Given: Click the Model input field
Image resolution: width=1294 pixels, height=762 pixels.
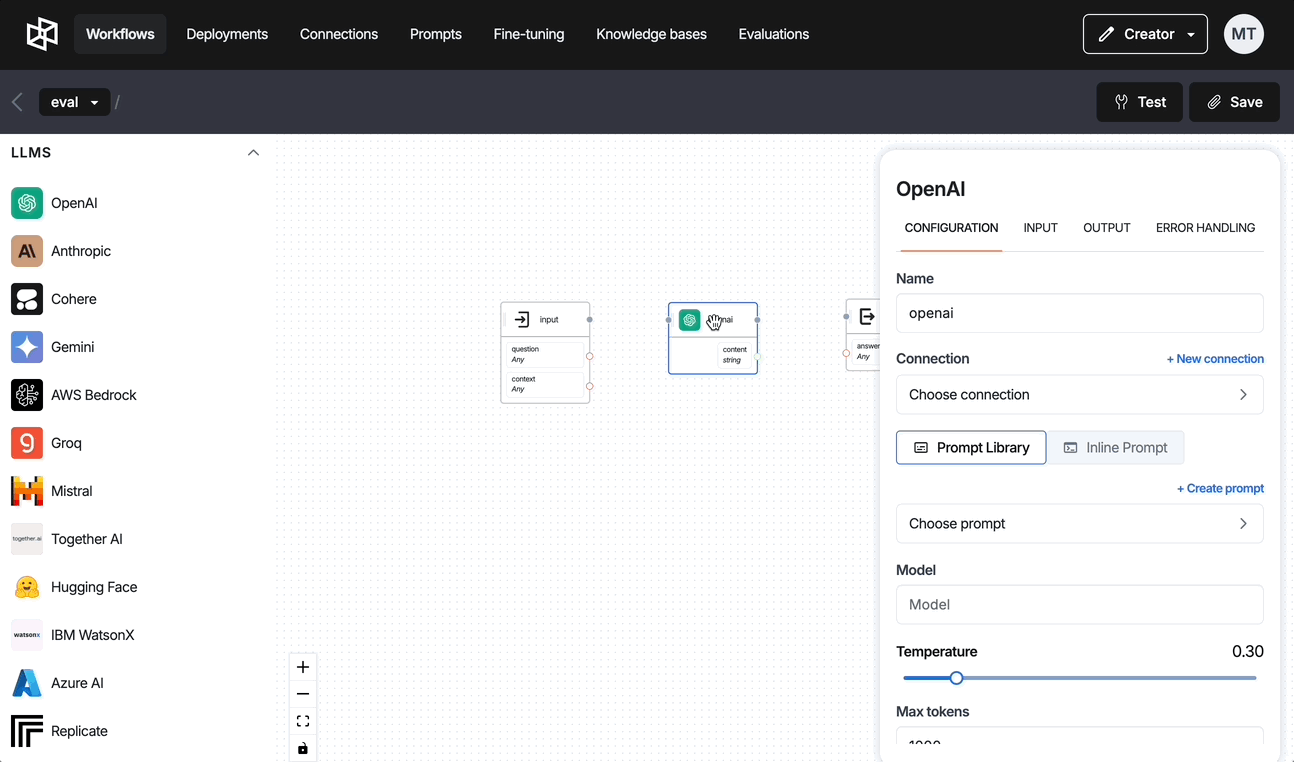Looking at the screenshot, I should pos(1079,605).
